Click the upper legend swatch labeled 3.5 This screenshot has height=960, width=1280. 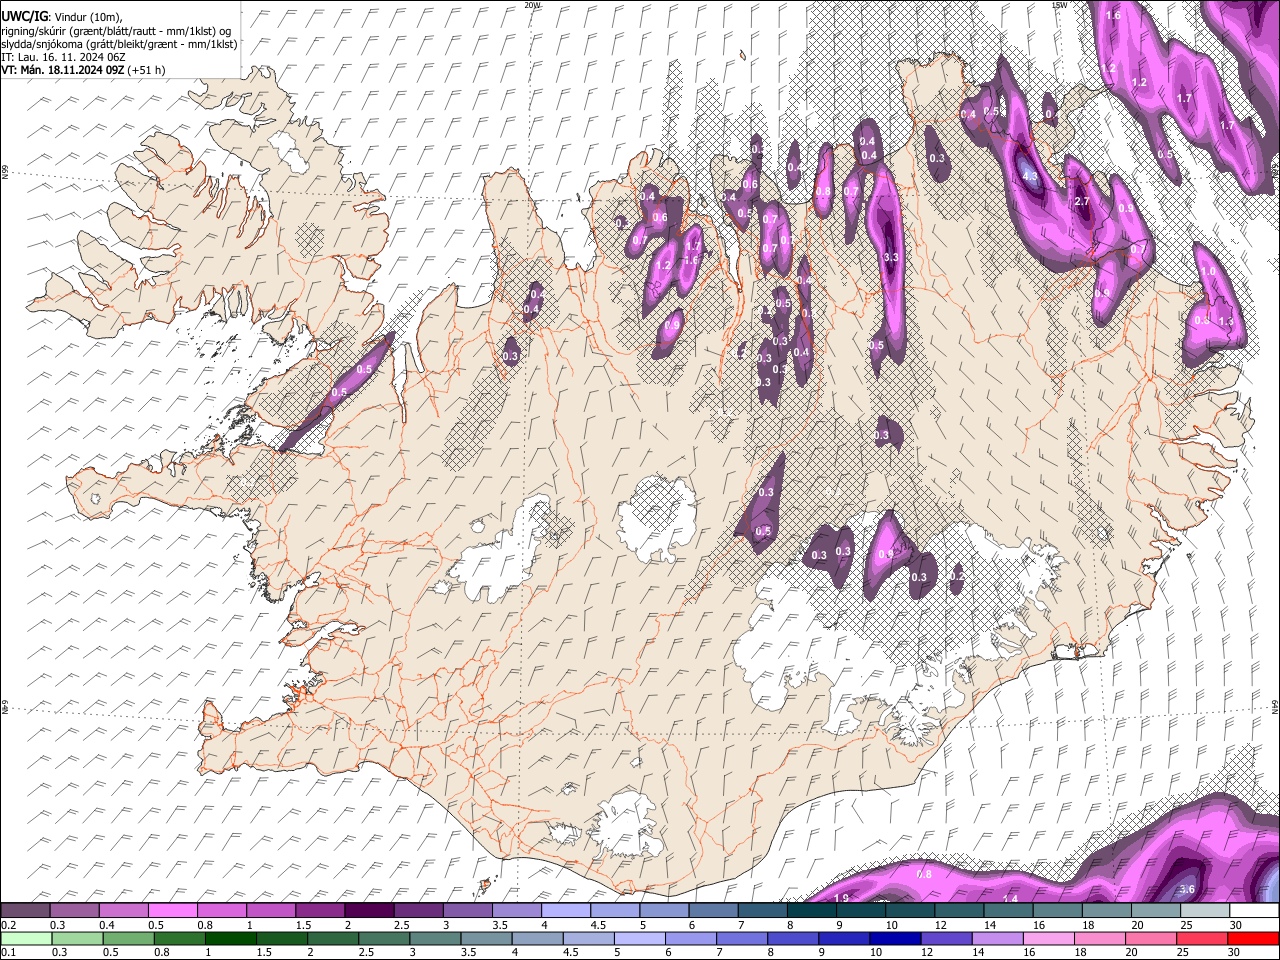(x=516, y=911)
